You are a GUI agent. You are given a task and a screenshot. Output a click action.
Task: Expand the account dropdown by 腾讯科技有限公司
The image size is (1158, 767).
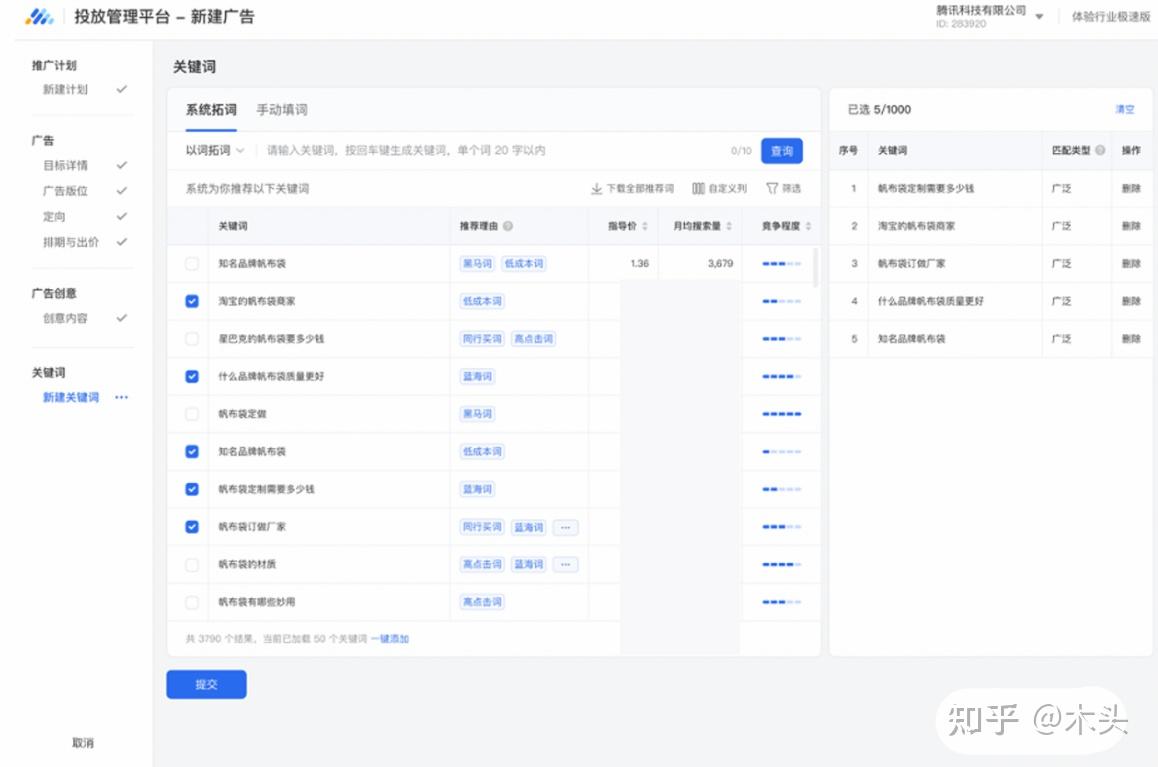[1039, 17]
